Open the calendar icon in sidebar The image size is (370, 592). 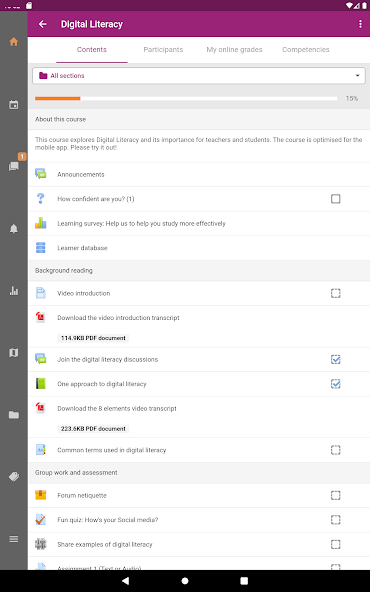click(14, 104)
